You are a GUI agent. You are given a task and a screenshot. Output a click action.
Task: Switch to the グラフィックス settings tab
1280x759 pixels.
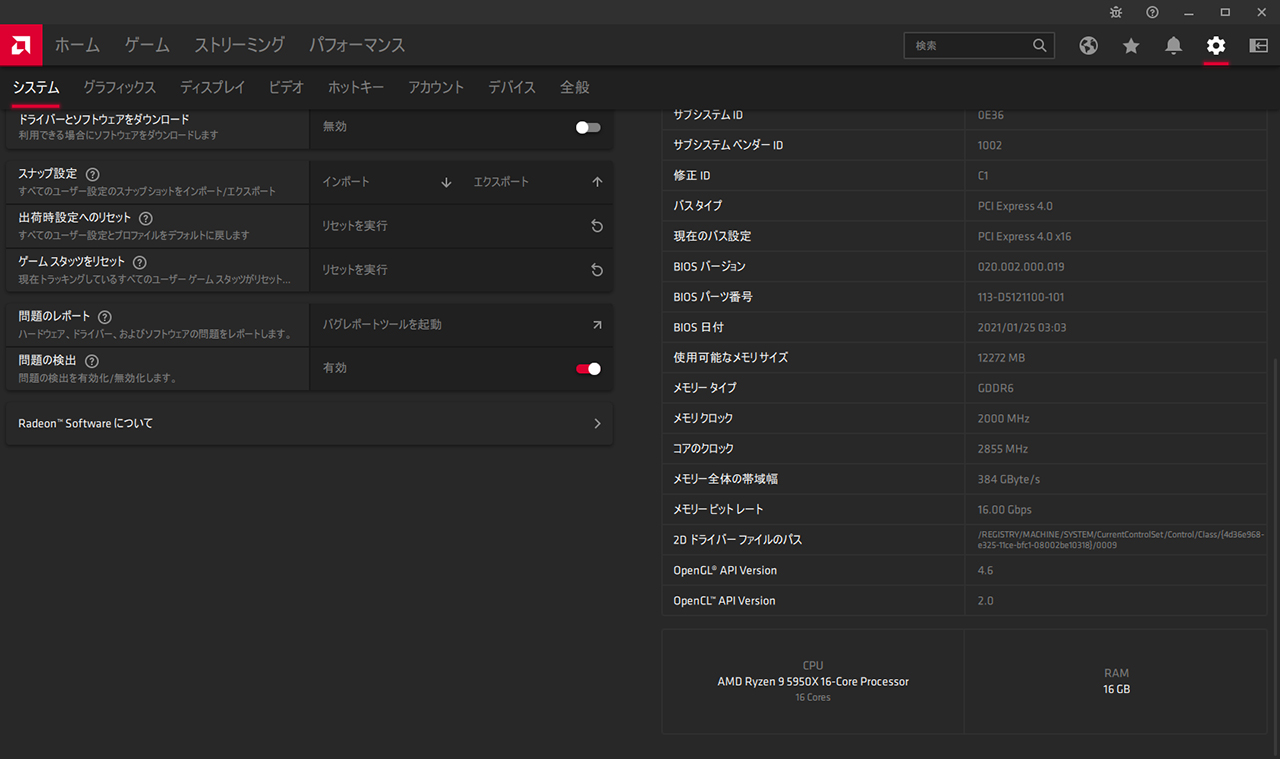point(120,88)
